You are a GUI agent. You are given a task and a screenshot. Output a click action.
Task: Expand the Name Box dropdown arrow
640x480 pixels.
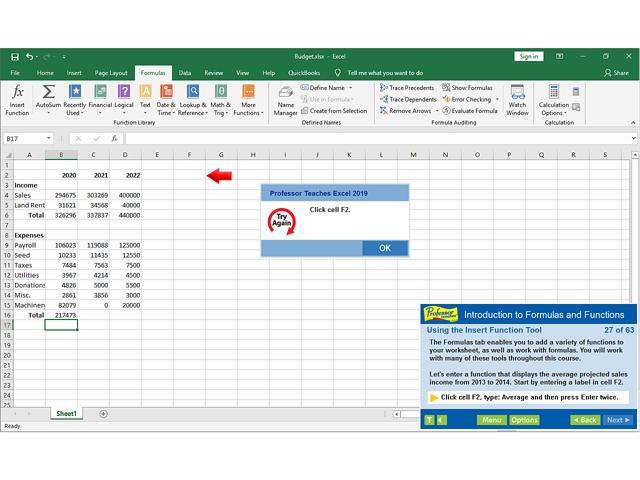pos(48,138)
